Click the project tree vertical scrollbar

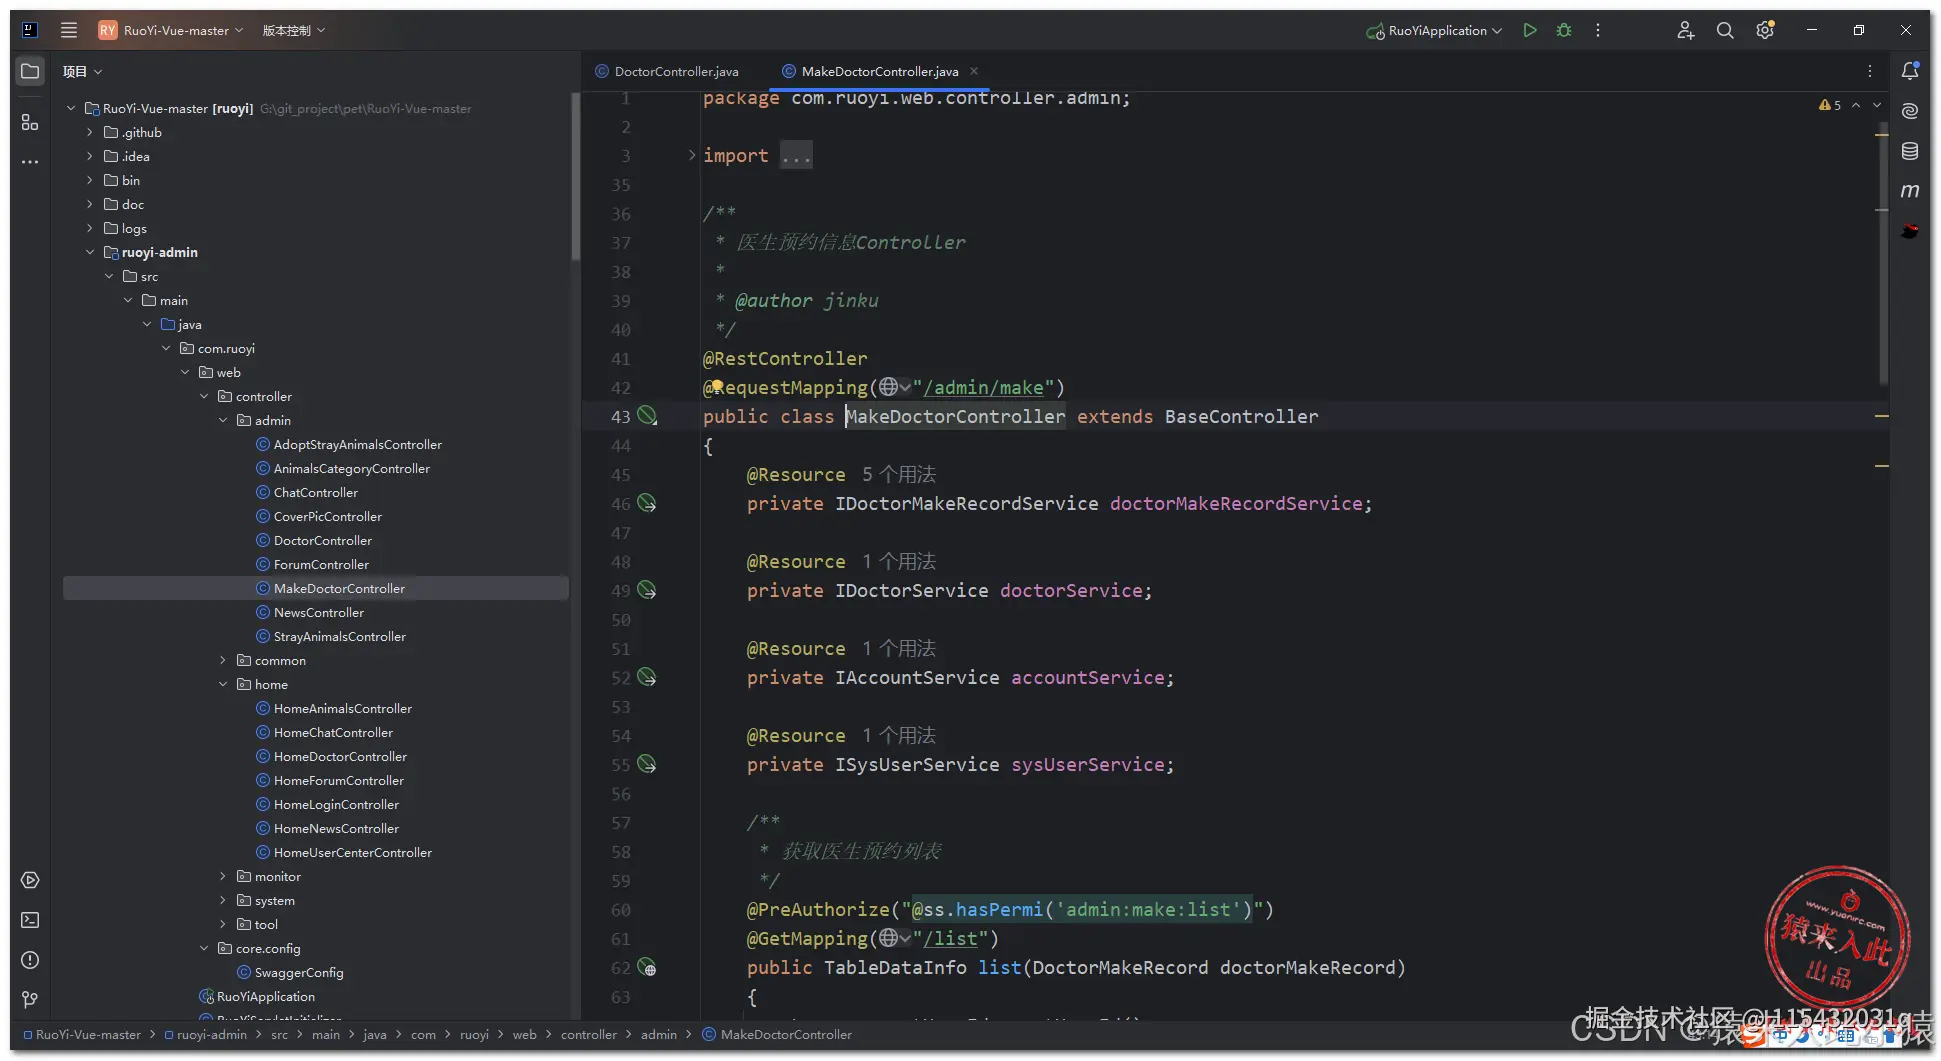tap(575, 177)
